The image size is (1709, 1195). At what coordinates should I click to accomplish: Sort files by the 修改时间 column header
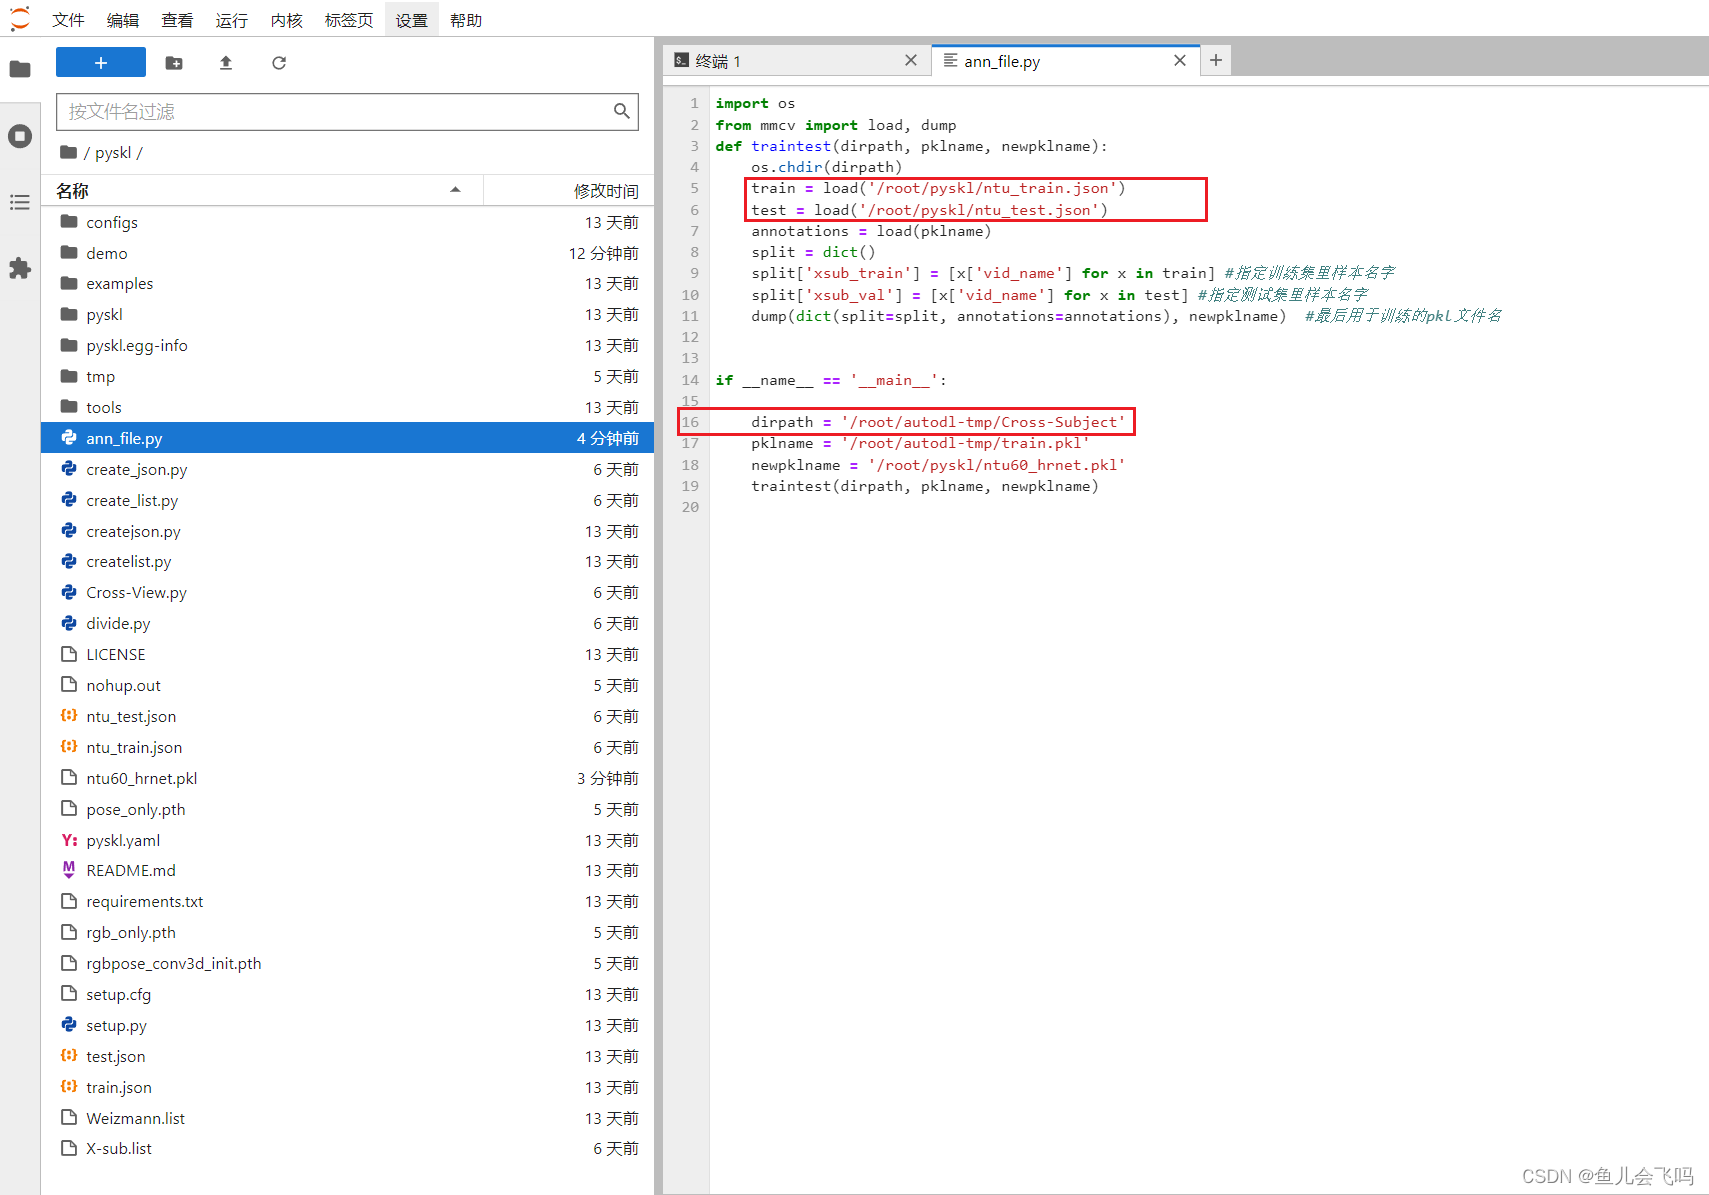coord(606,190)
